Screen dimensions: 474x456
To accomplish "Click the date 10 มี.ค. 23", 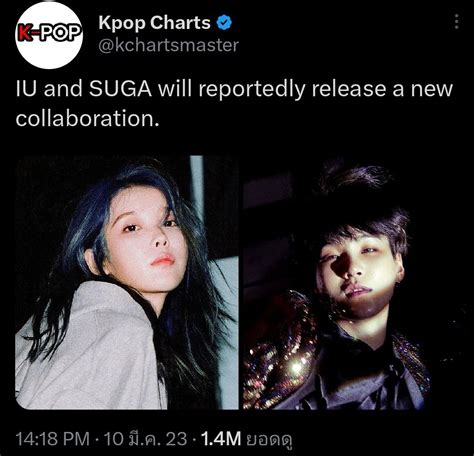I will [145, 439].
